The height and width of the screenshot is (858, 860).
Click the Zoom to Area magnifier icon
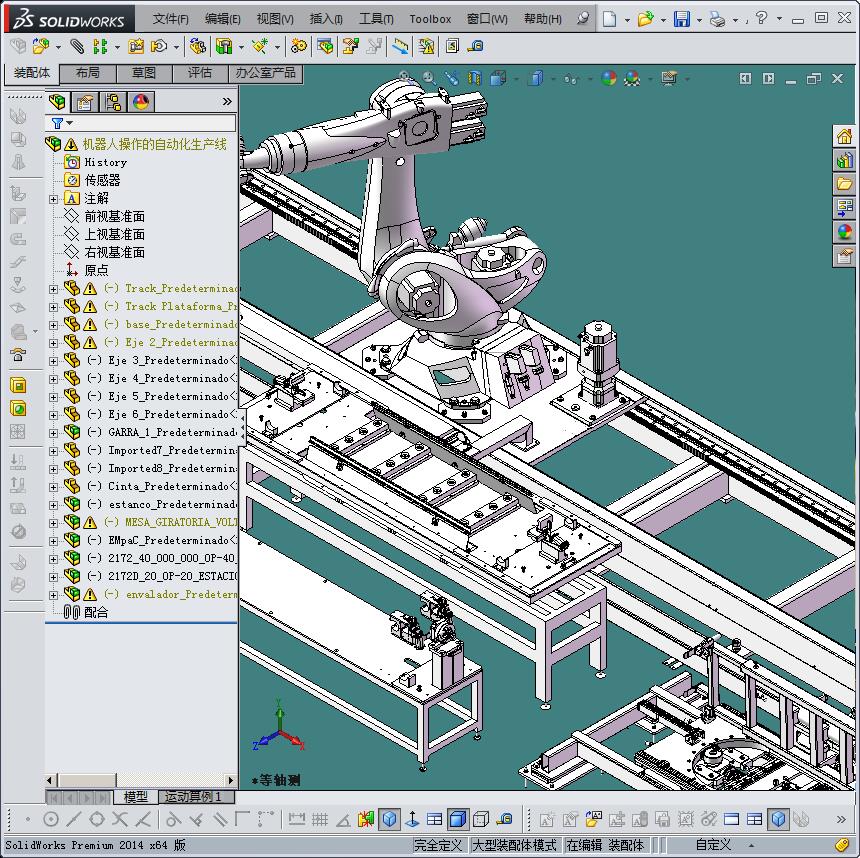point(428,78)
